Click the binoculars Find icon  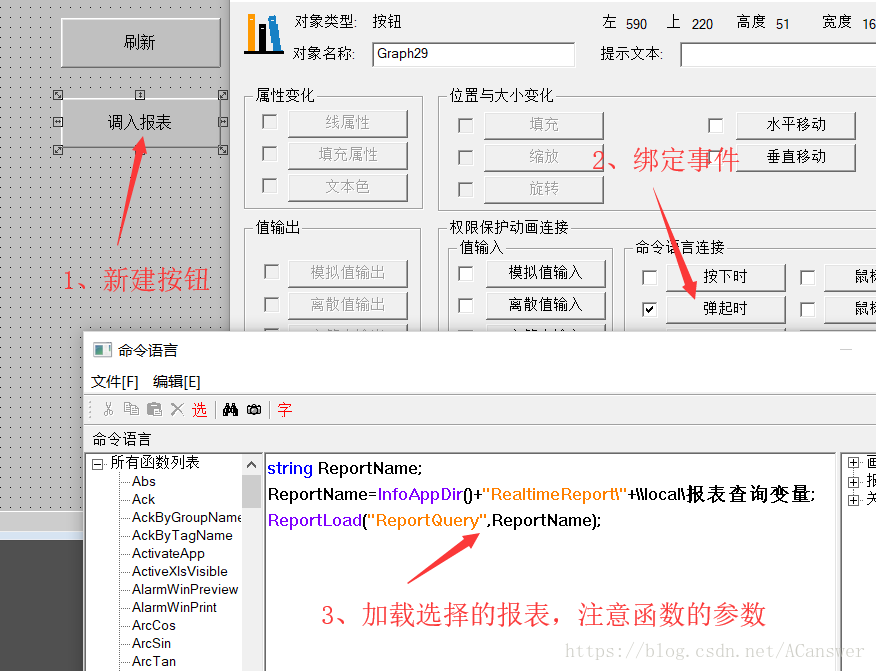point(230,410)
